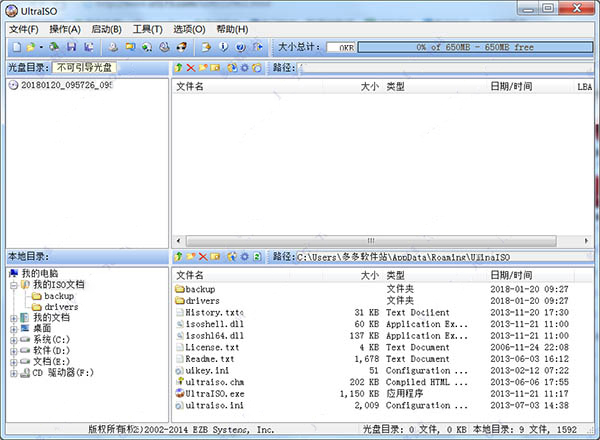The width and height of the screenshot is (600, 440).
Task: Open the 工具(T) menu
Action: click(x=147, y=29)
